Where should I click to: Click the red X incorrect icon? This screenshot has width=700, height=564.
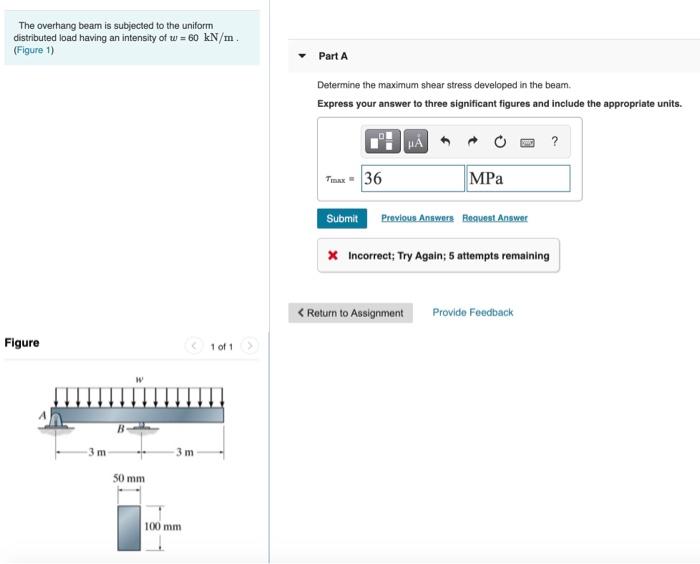click(x=333, y=255)
